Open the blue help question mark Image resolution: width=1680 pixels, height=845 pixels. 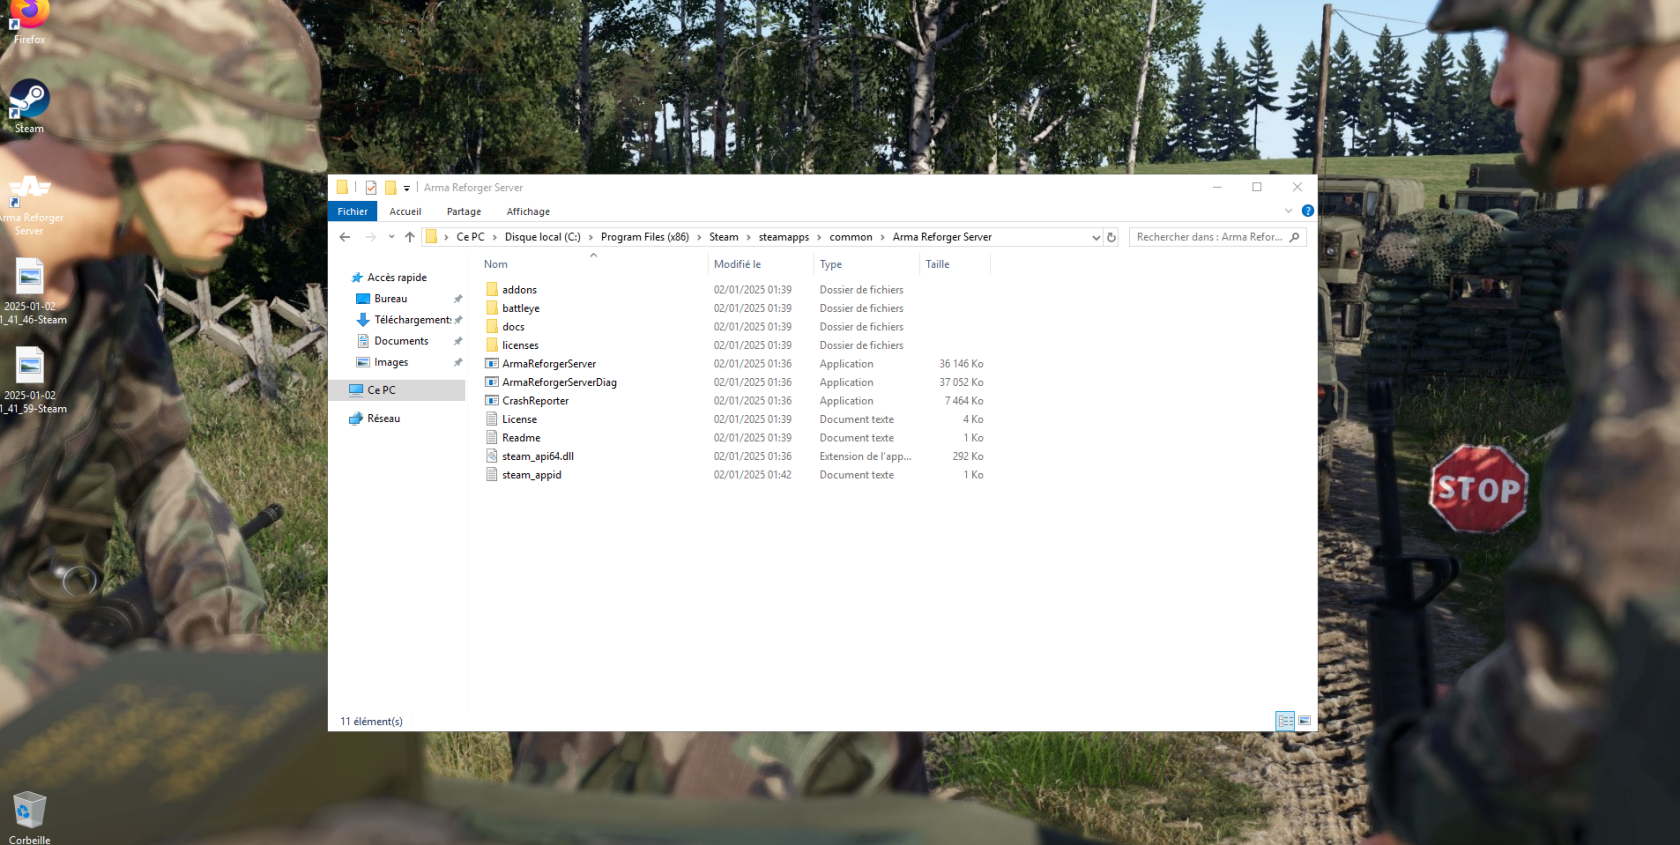[1307, 211]
